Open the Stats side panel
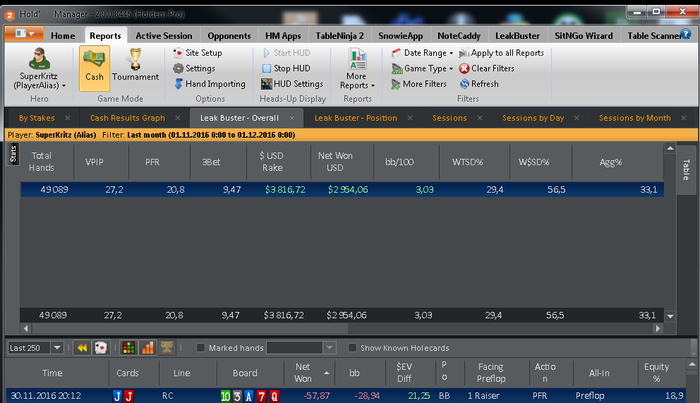 point(12,154)
